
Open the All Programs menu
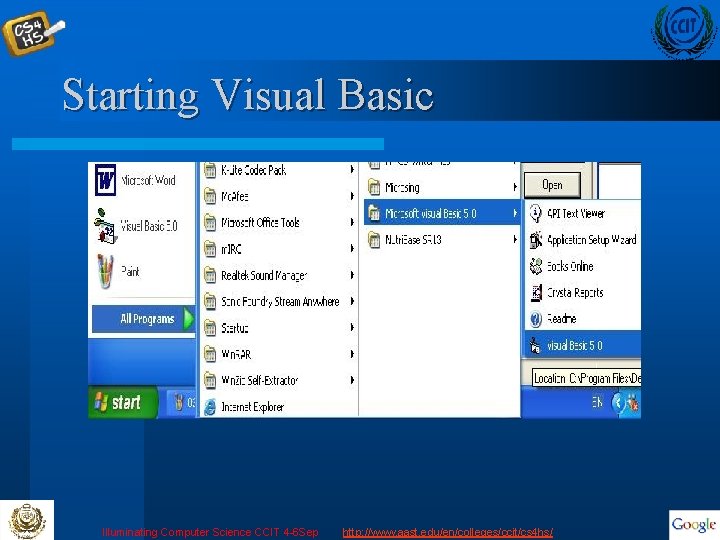143,319
